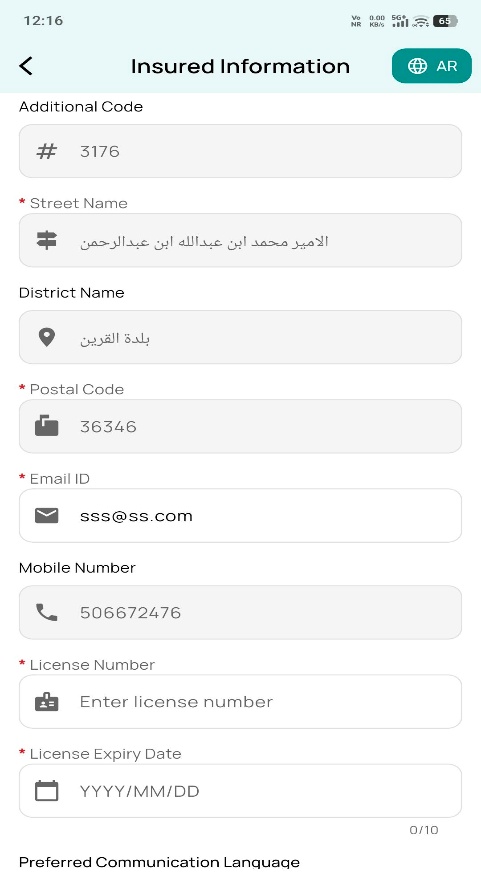Tap the battery indicator in status bar
The height and width of the screenshot is (886, 481).
coord(445,21)
